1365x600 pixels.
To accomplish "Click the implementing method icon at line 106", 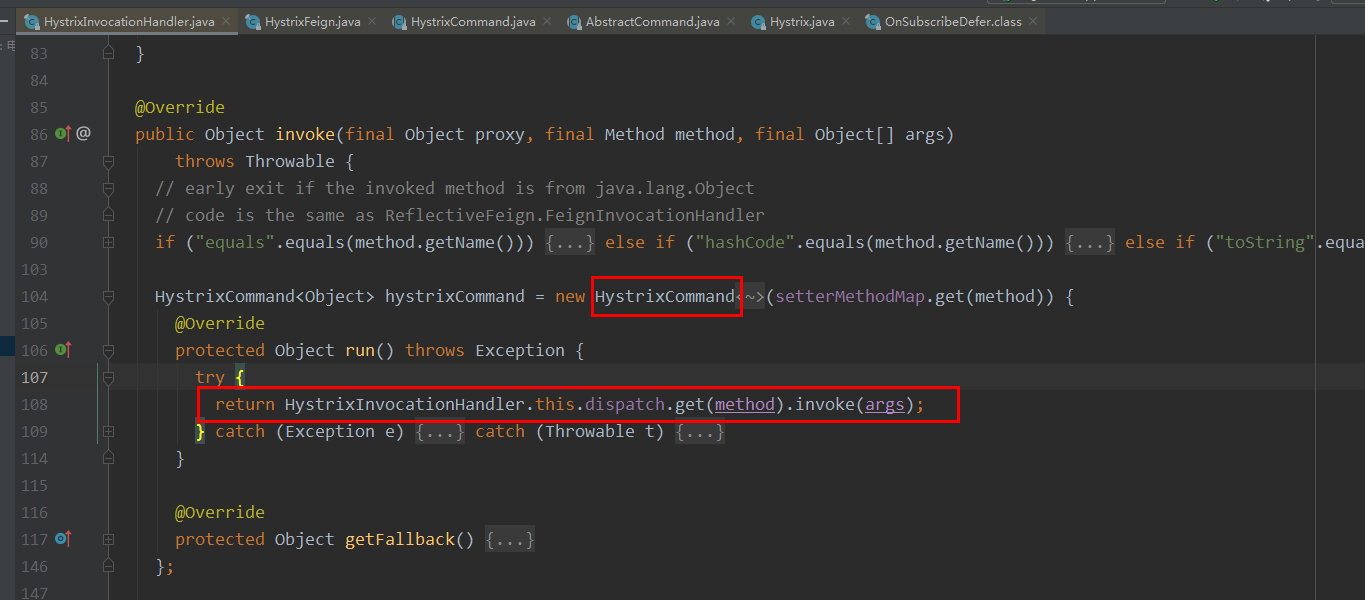I will [62, 349].
